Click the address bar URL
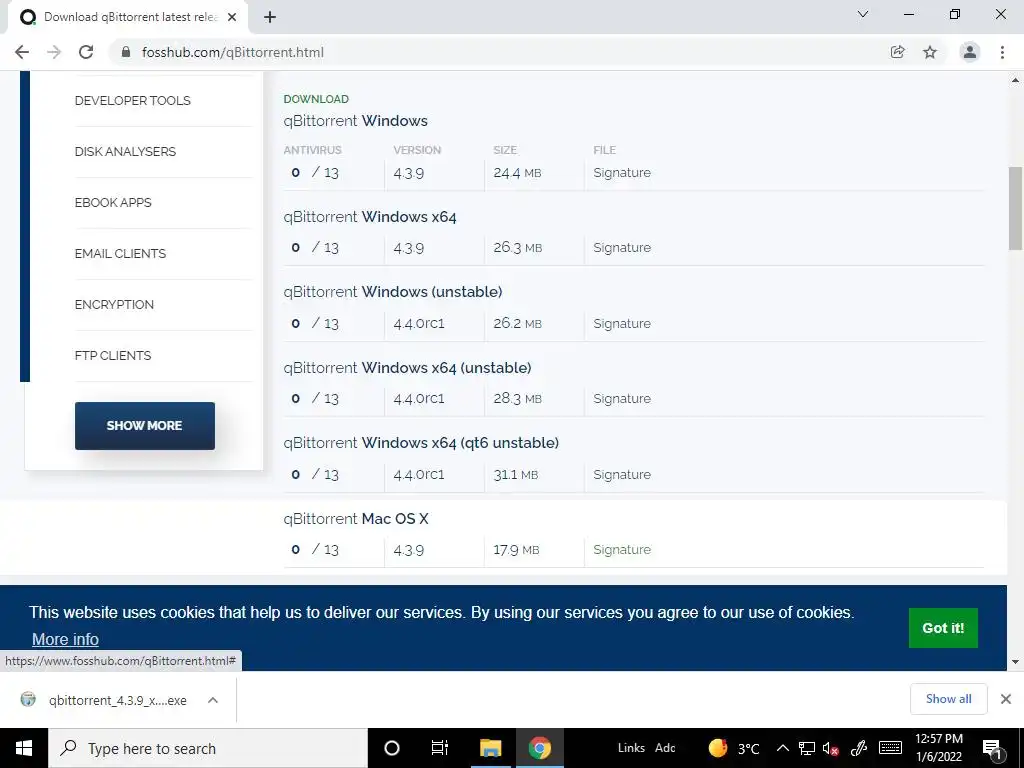The height and width of the screenshot is (768, 1024). 232,52
